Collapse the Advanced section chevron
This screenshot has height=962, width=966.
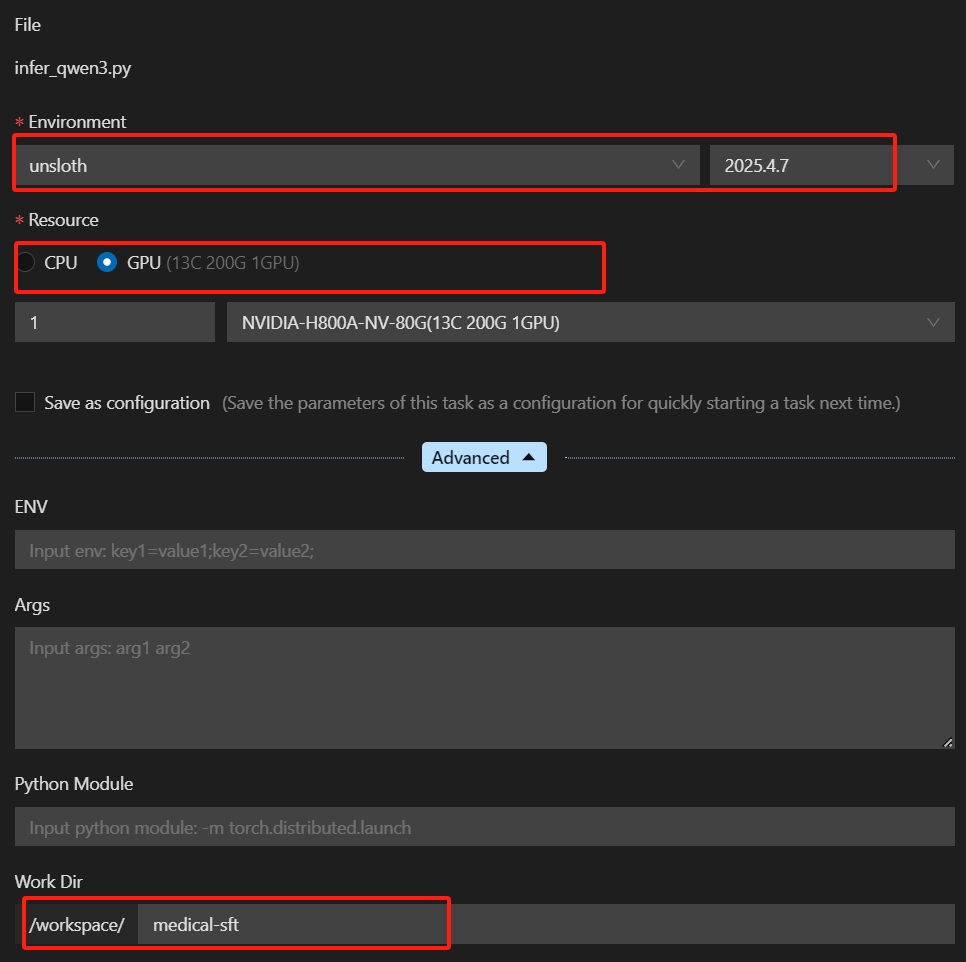(x=527, y=457)
